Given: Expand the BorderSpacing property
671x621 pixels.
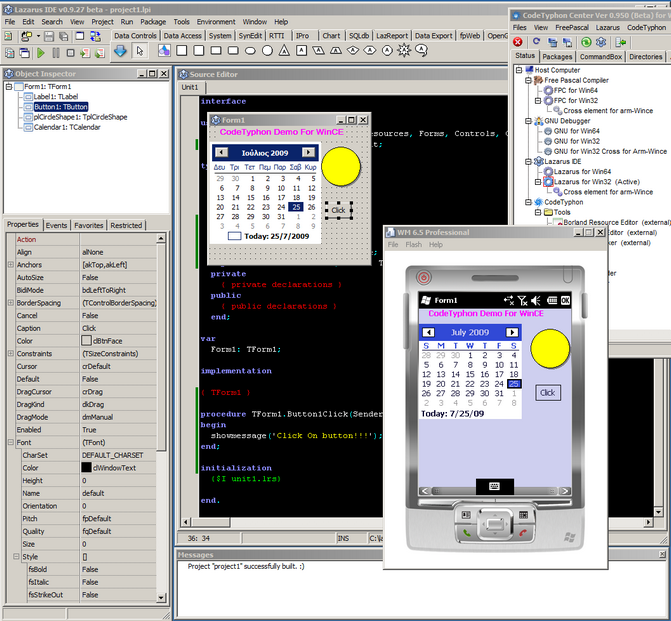Looking at the screenshot, I should (x=11, y=303).
